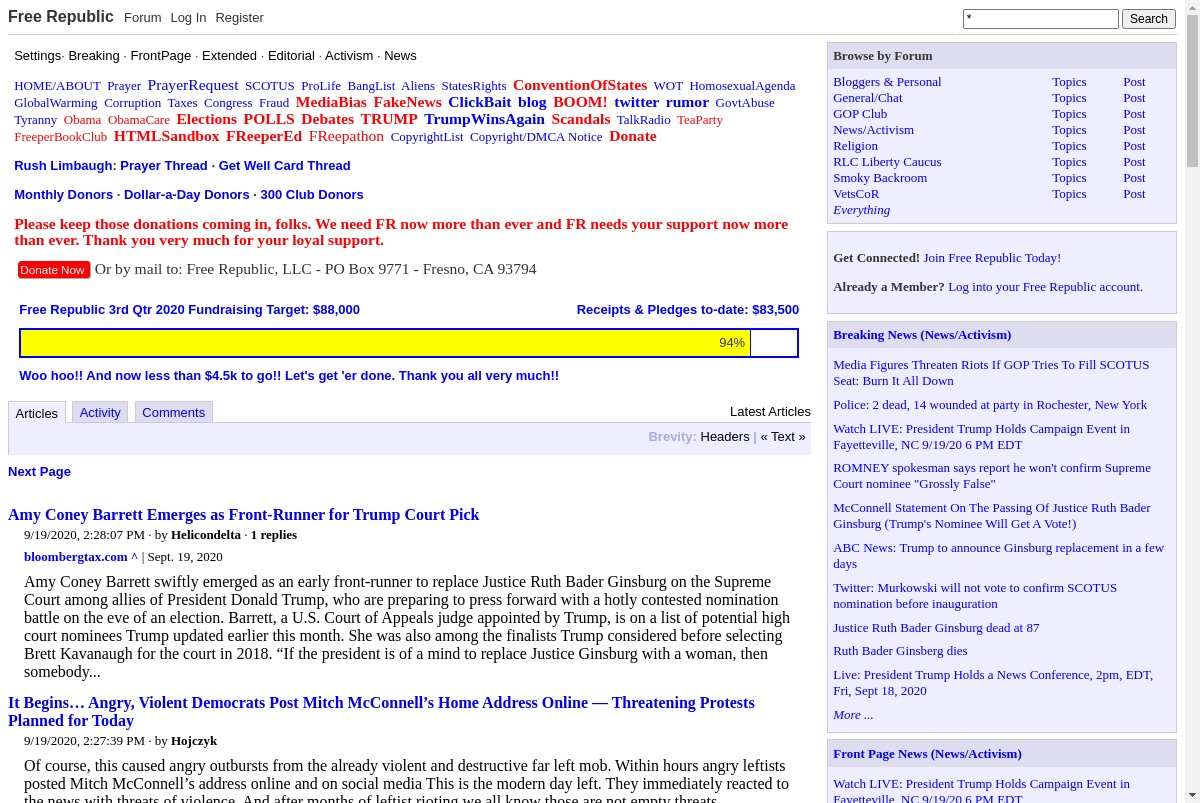Click the Free Republic site title
Viewport: 1200px width, 803px height.
coord(61,17)
